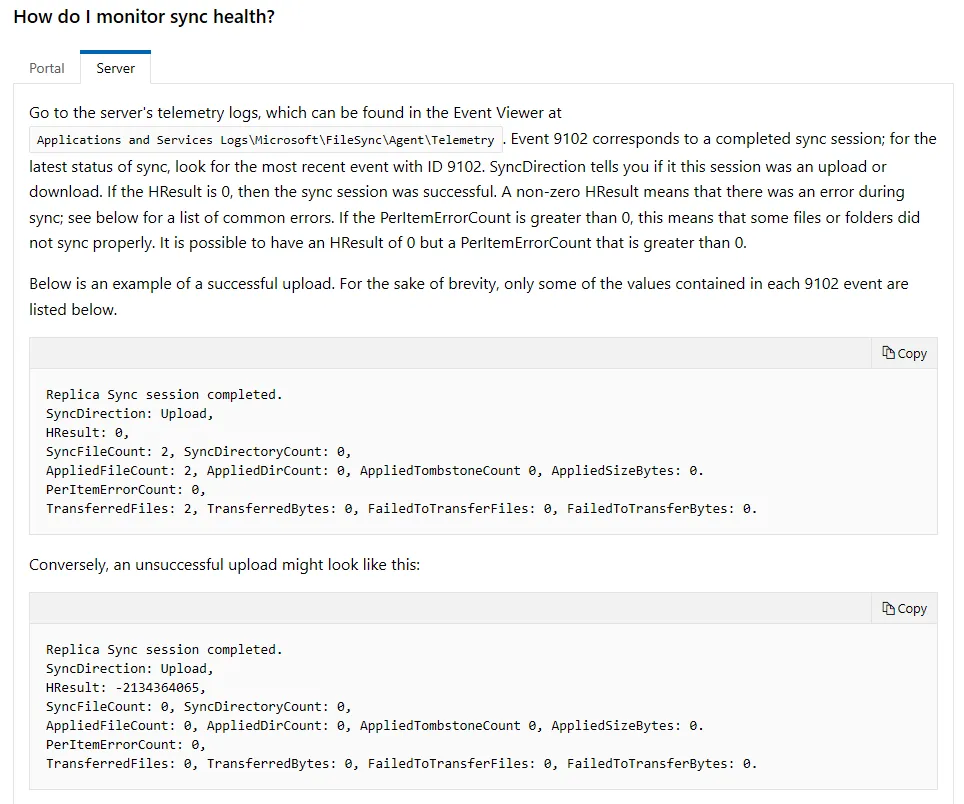Click the "How do I monitor sync health?" heading
Image resolution: width=964 pixels, height=804 pixels.
click(144, 17)
